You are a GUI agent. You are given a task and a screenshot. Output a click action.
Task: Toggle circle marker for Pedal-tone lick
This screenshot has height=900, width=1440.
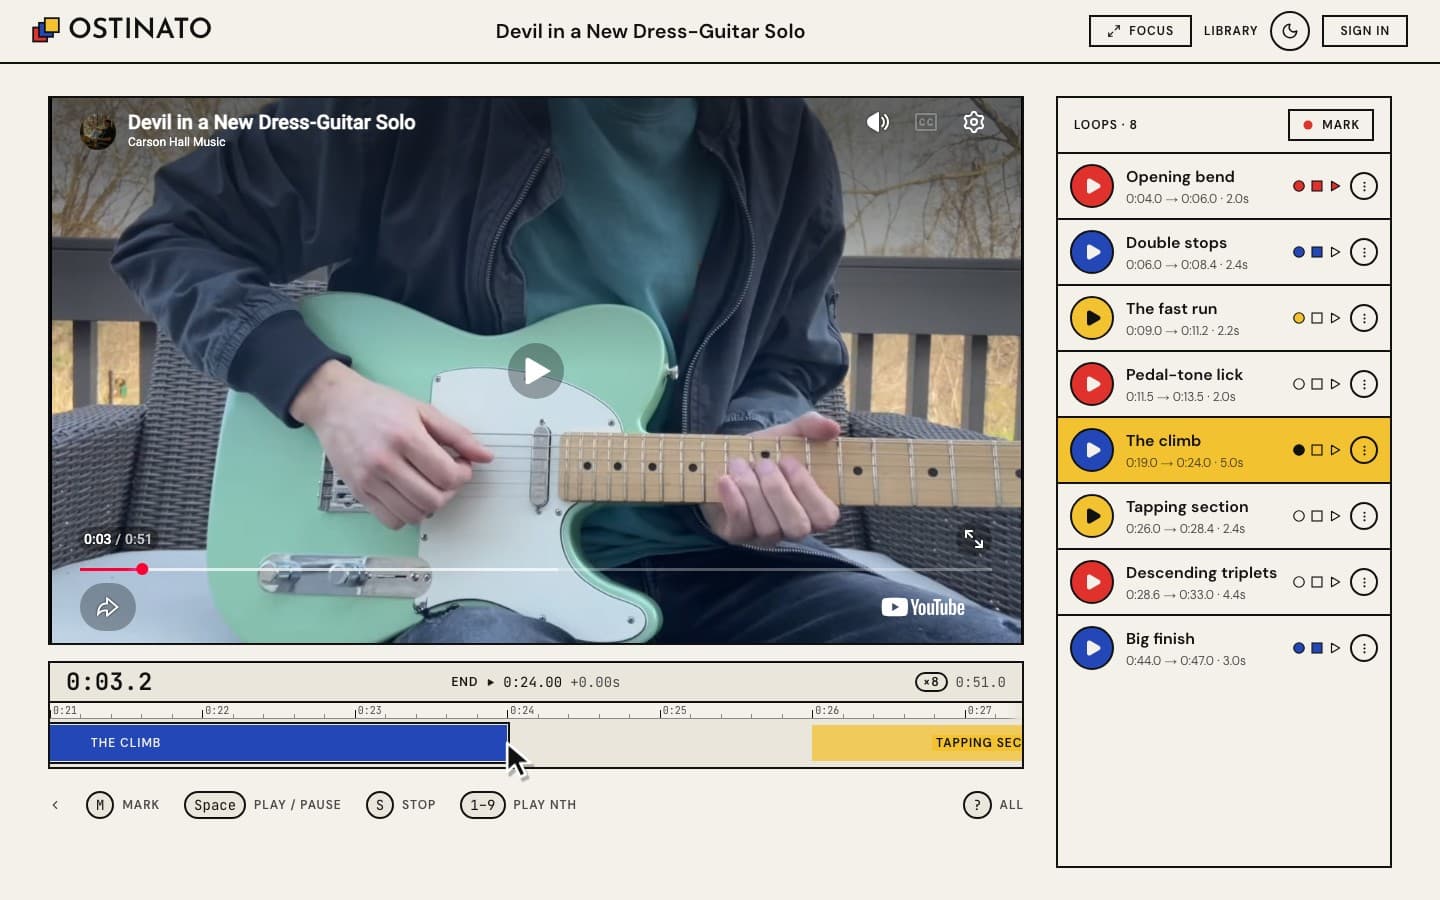(x=1298, y=384)
